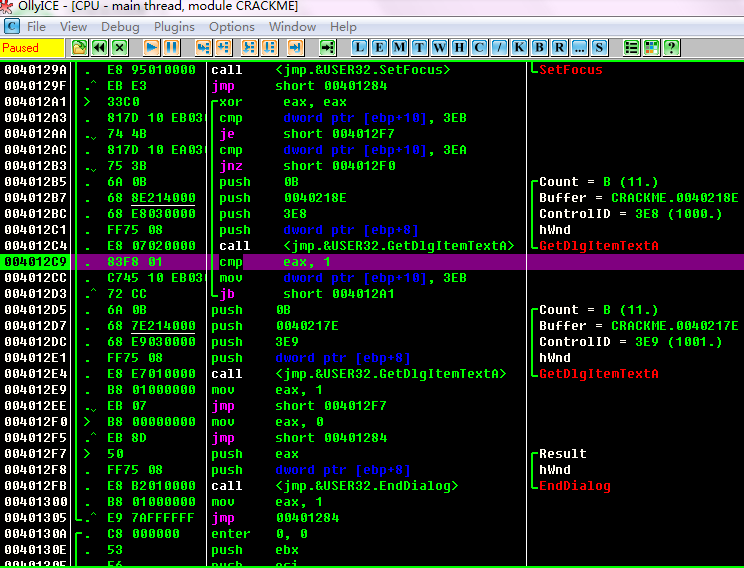Open the Help menu
This screenshot has width=744, height=568.
click(343, 27)
